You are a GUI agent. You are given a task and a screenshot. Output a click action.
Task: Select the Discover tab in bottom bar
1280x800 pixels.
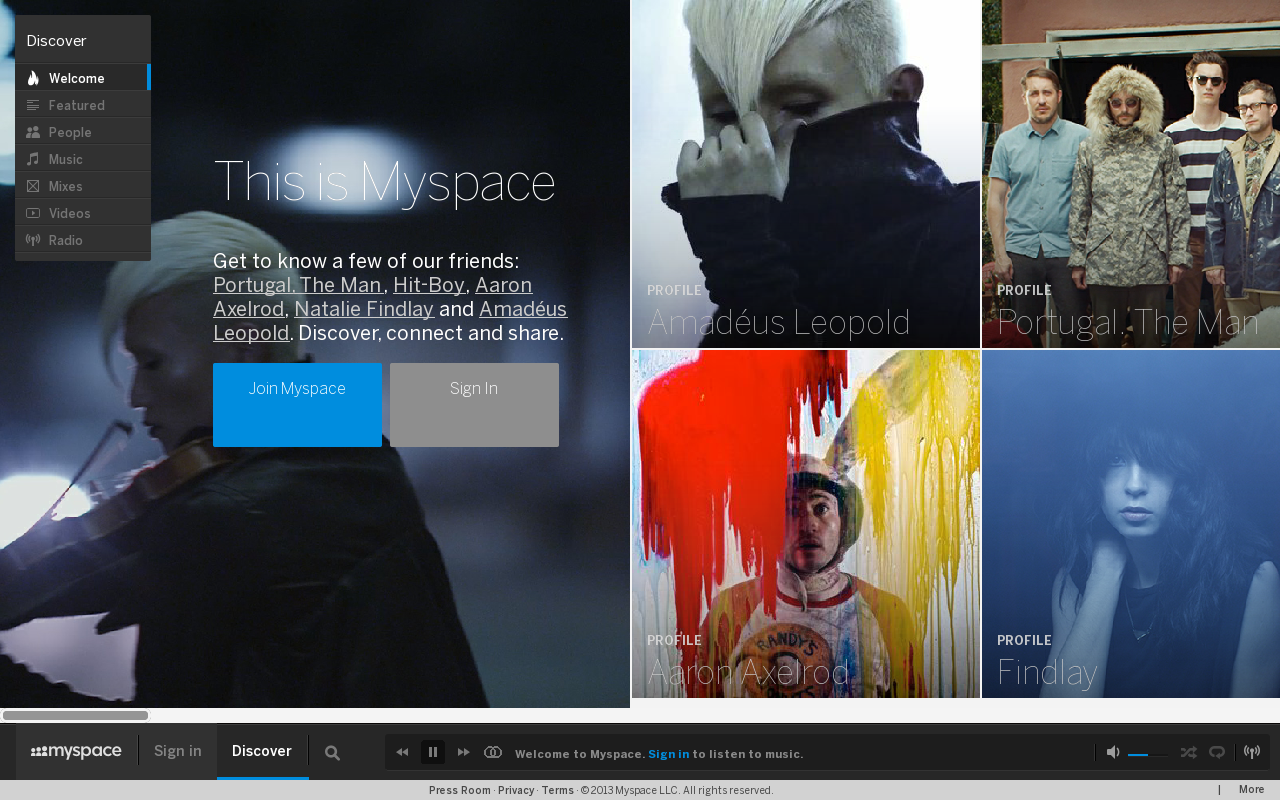[262, 751]
